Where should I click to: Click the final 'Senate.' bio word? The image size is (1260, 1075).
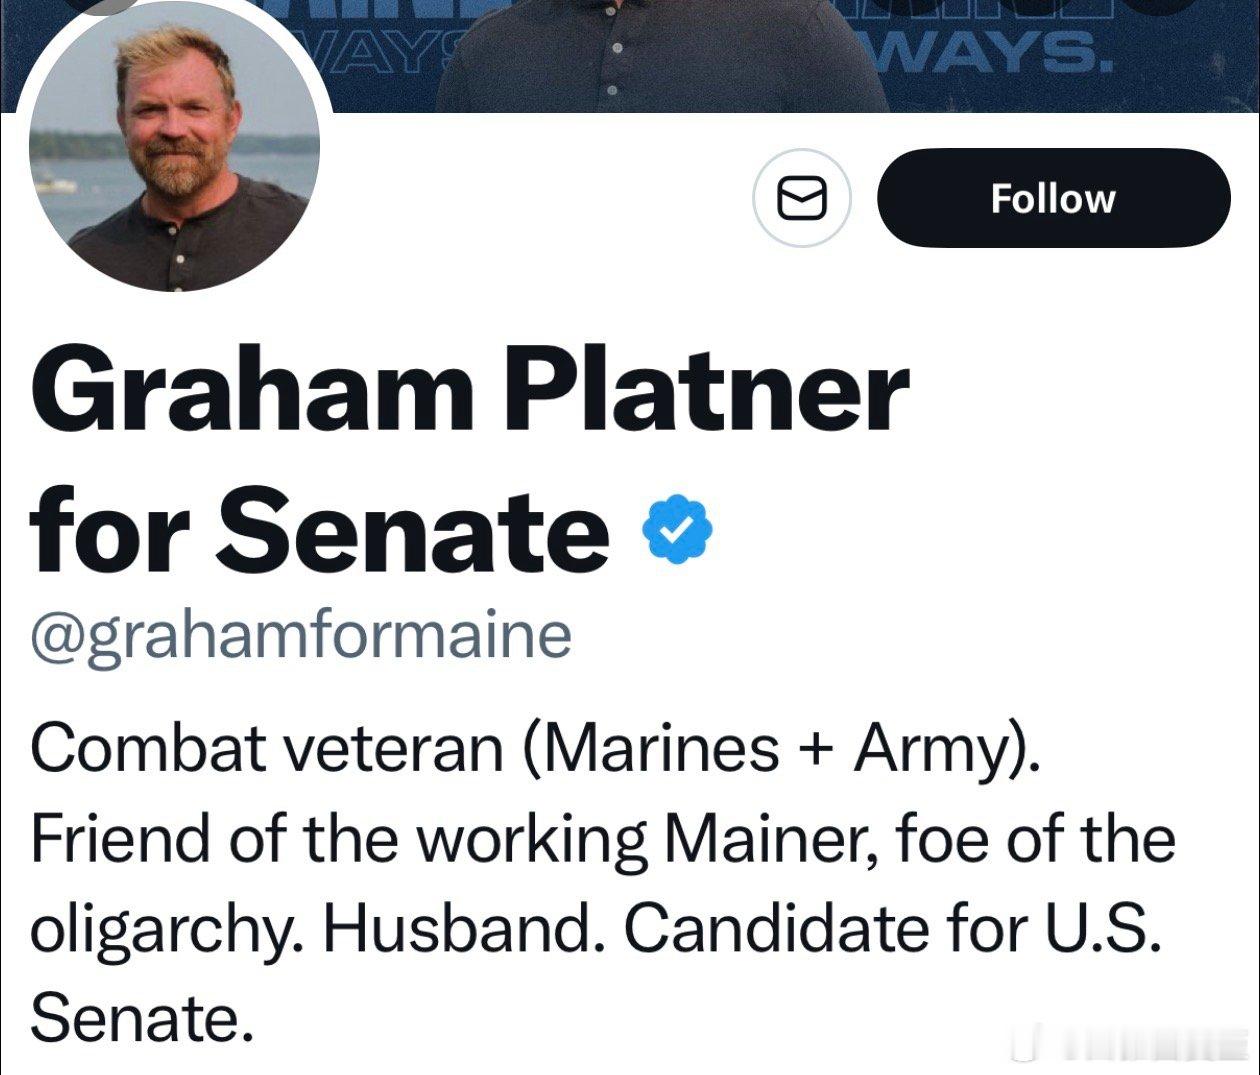pyautogui.click(x=136, y=1018)
